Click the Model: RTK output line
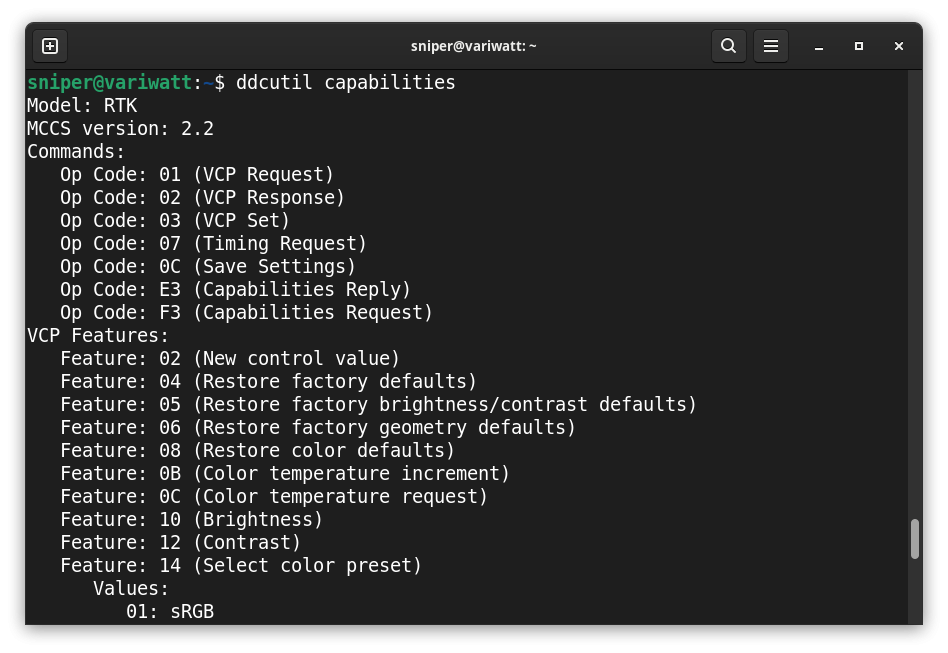 pos(82,105)
